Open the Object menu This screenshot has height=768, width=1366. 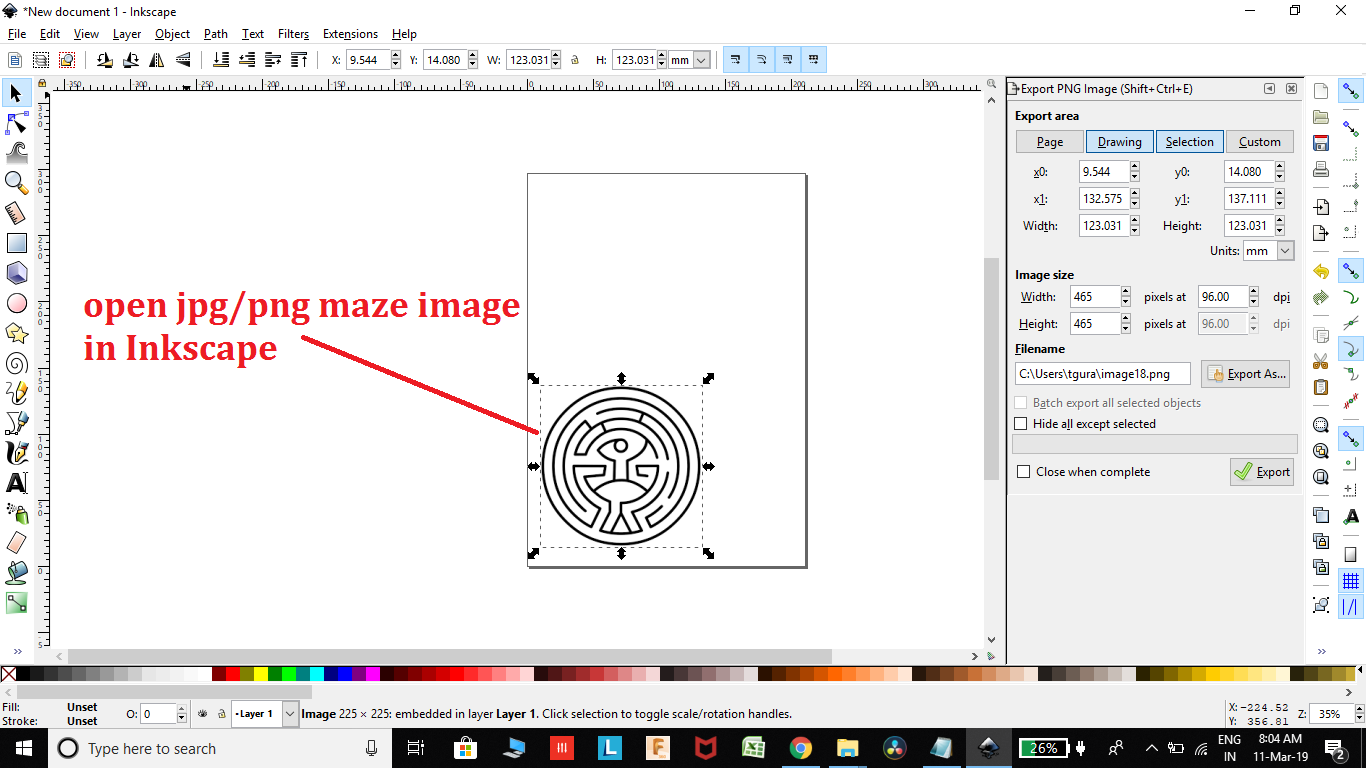point(172,34)
